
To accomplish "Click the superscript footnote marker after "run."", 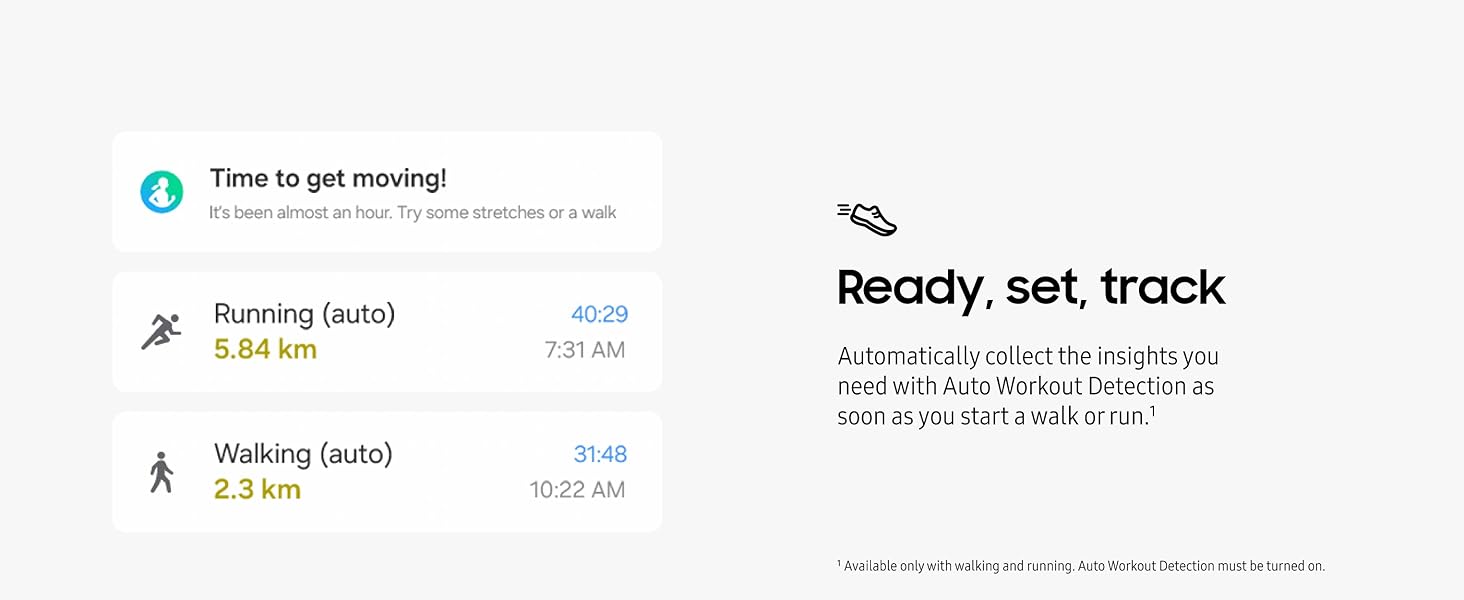I will [1152, 409].
